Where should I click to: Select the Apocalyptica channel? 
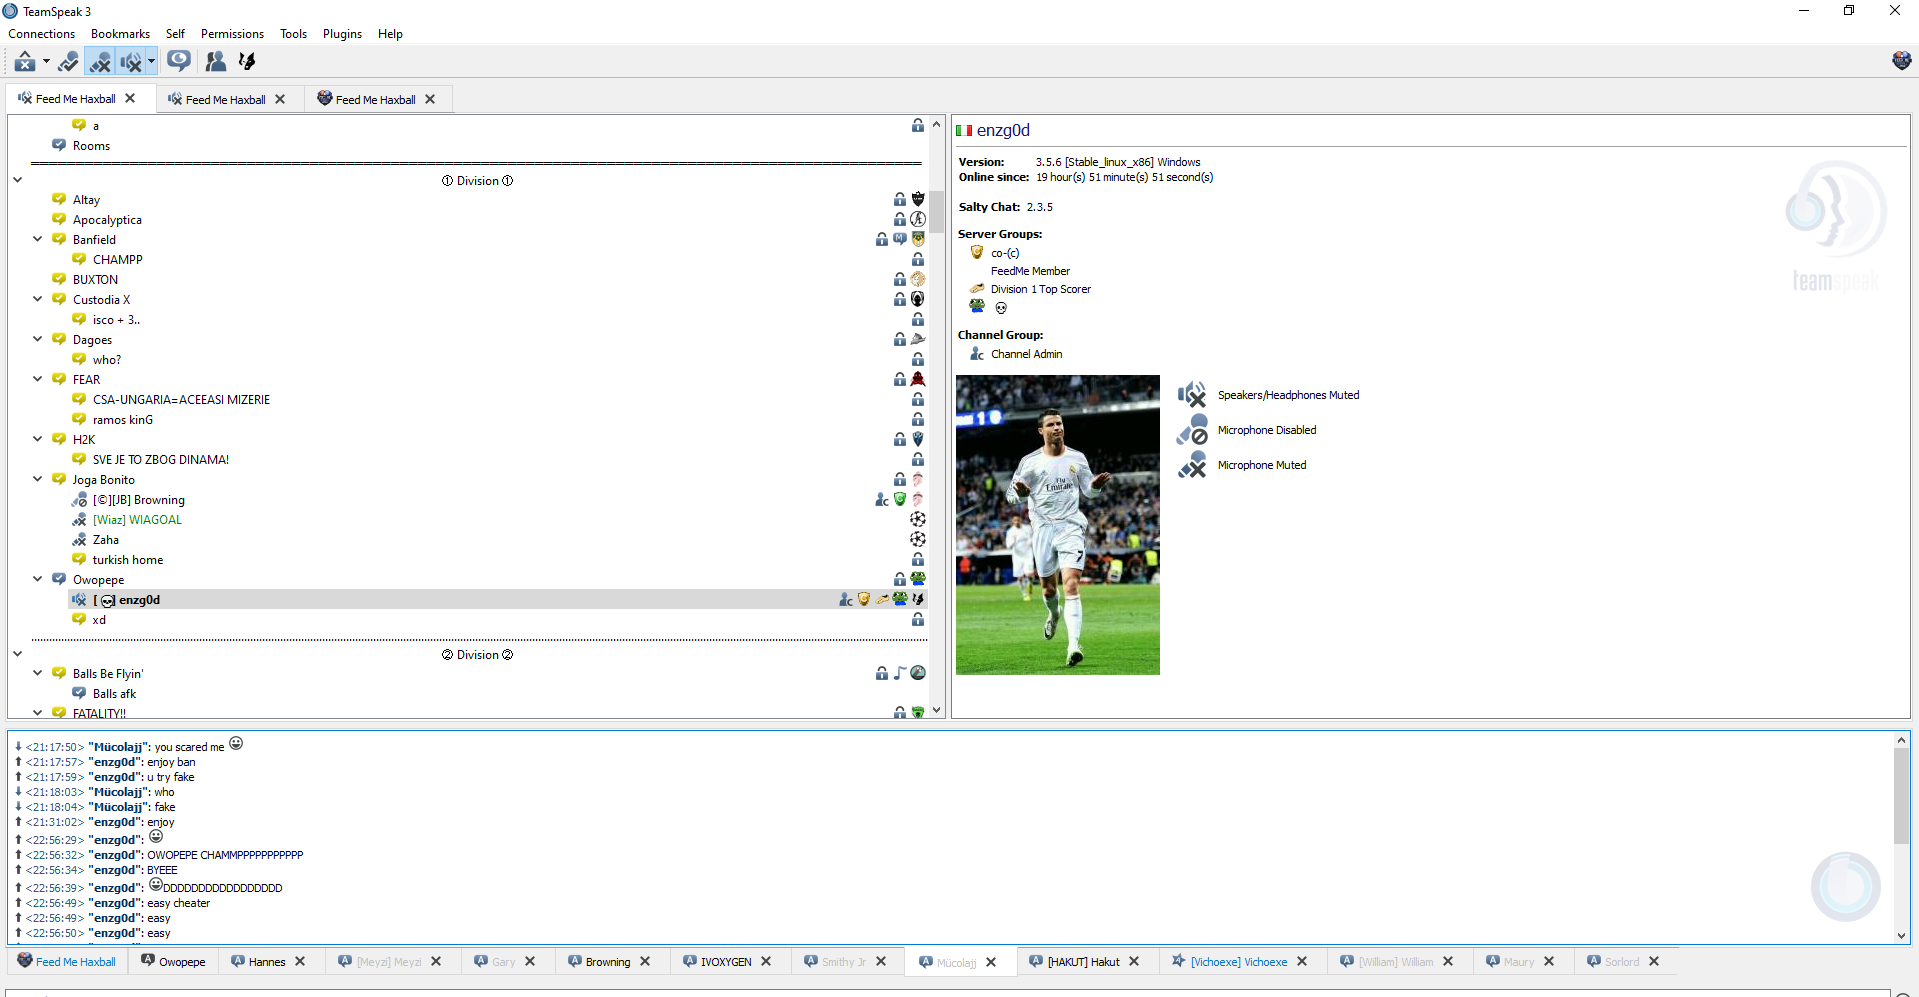point(107,220)
